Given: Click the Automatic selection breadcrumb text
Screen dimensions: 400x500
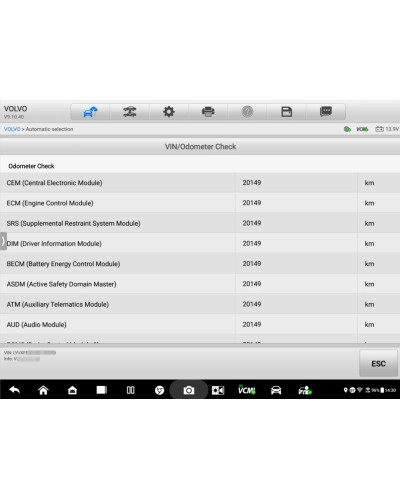Looking at the screenshot, I should [x=49, y=129].
